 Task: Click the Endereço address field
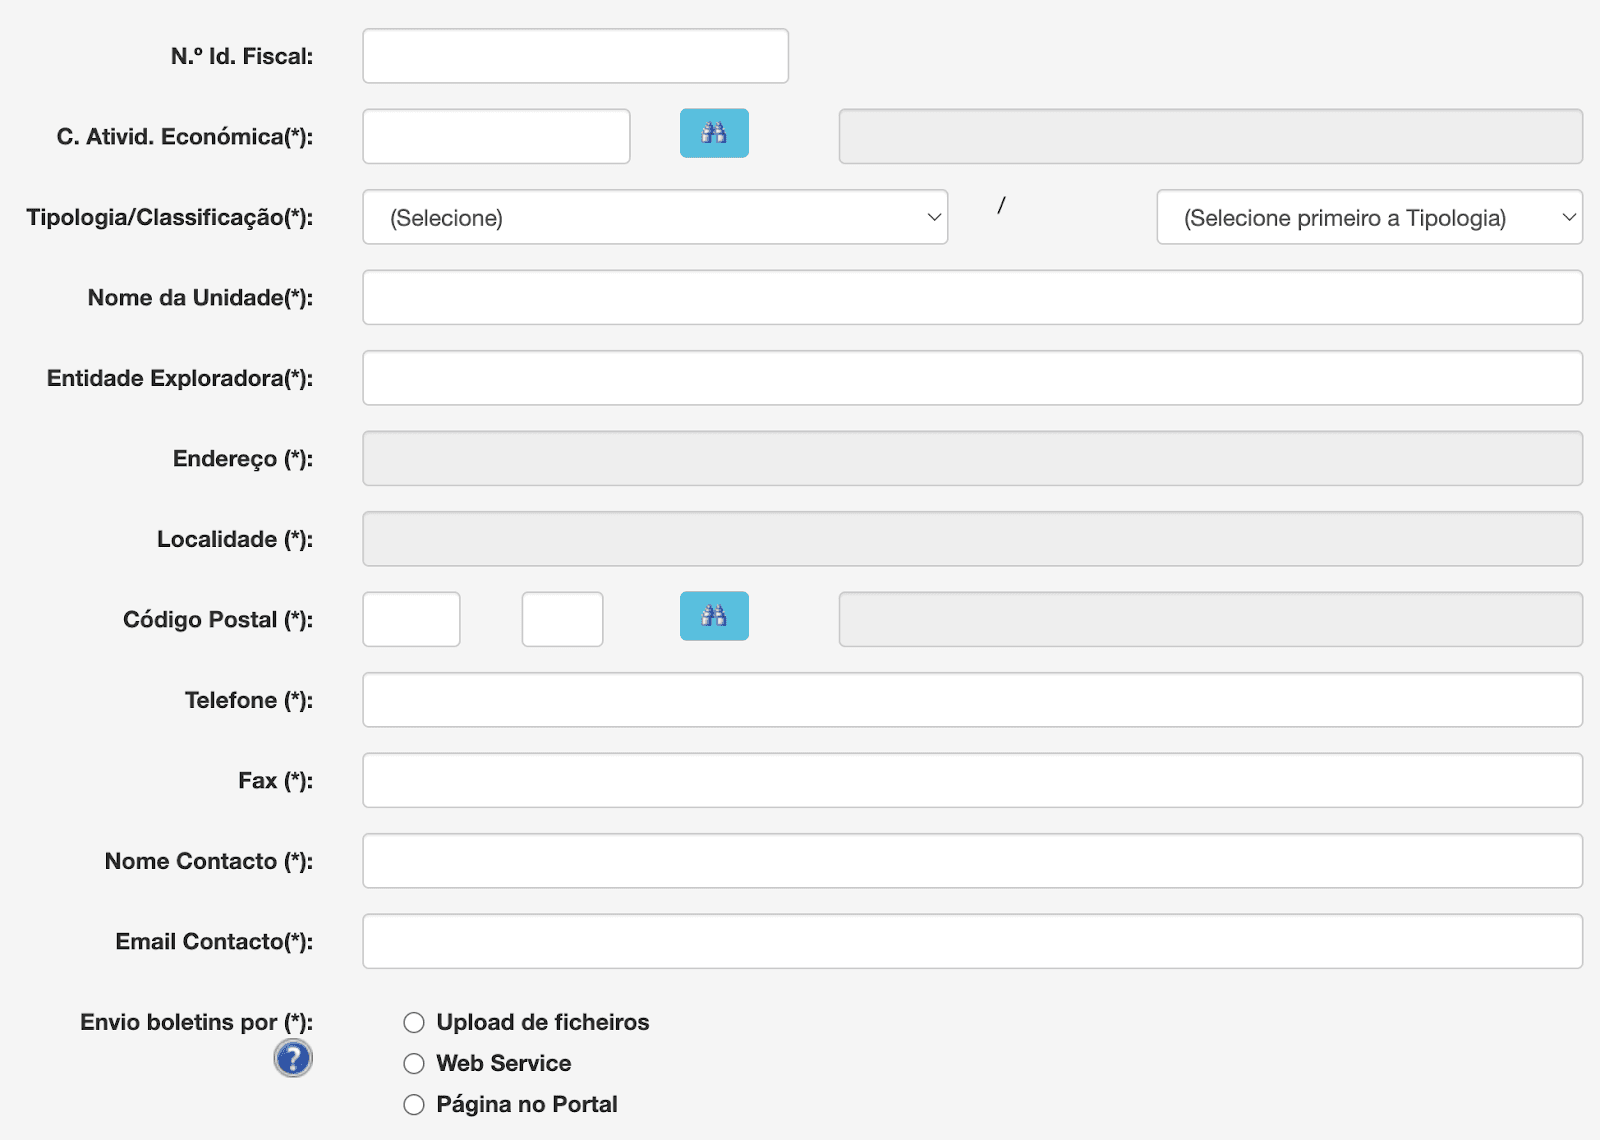click(972, 458)
